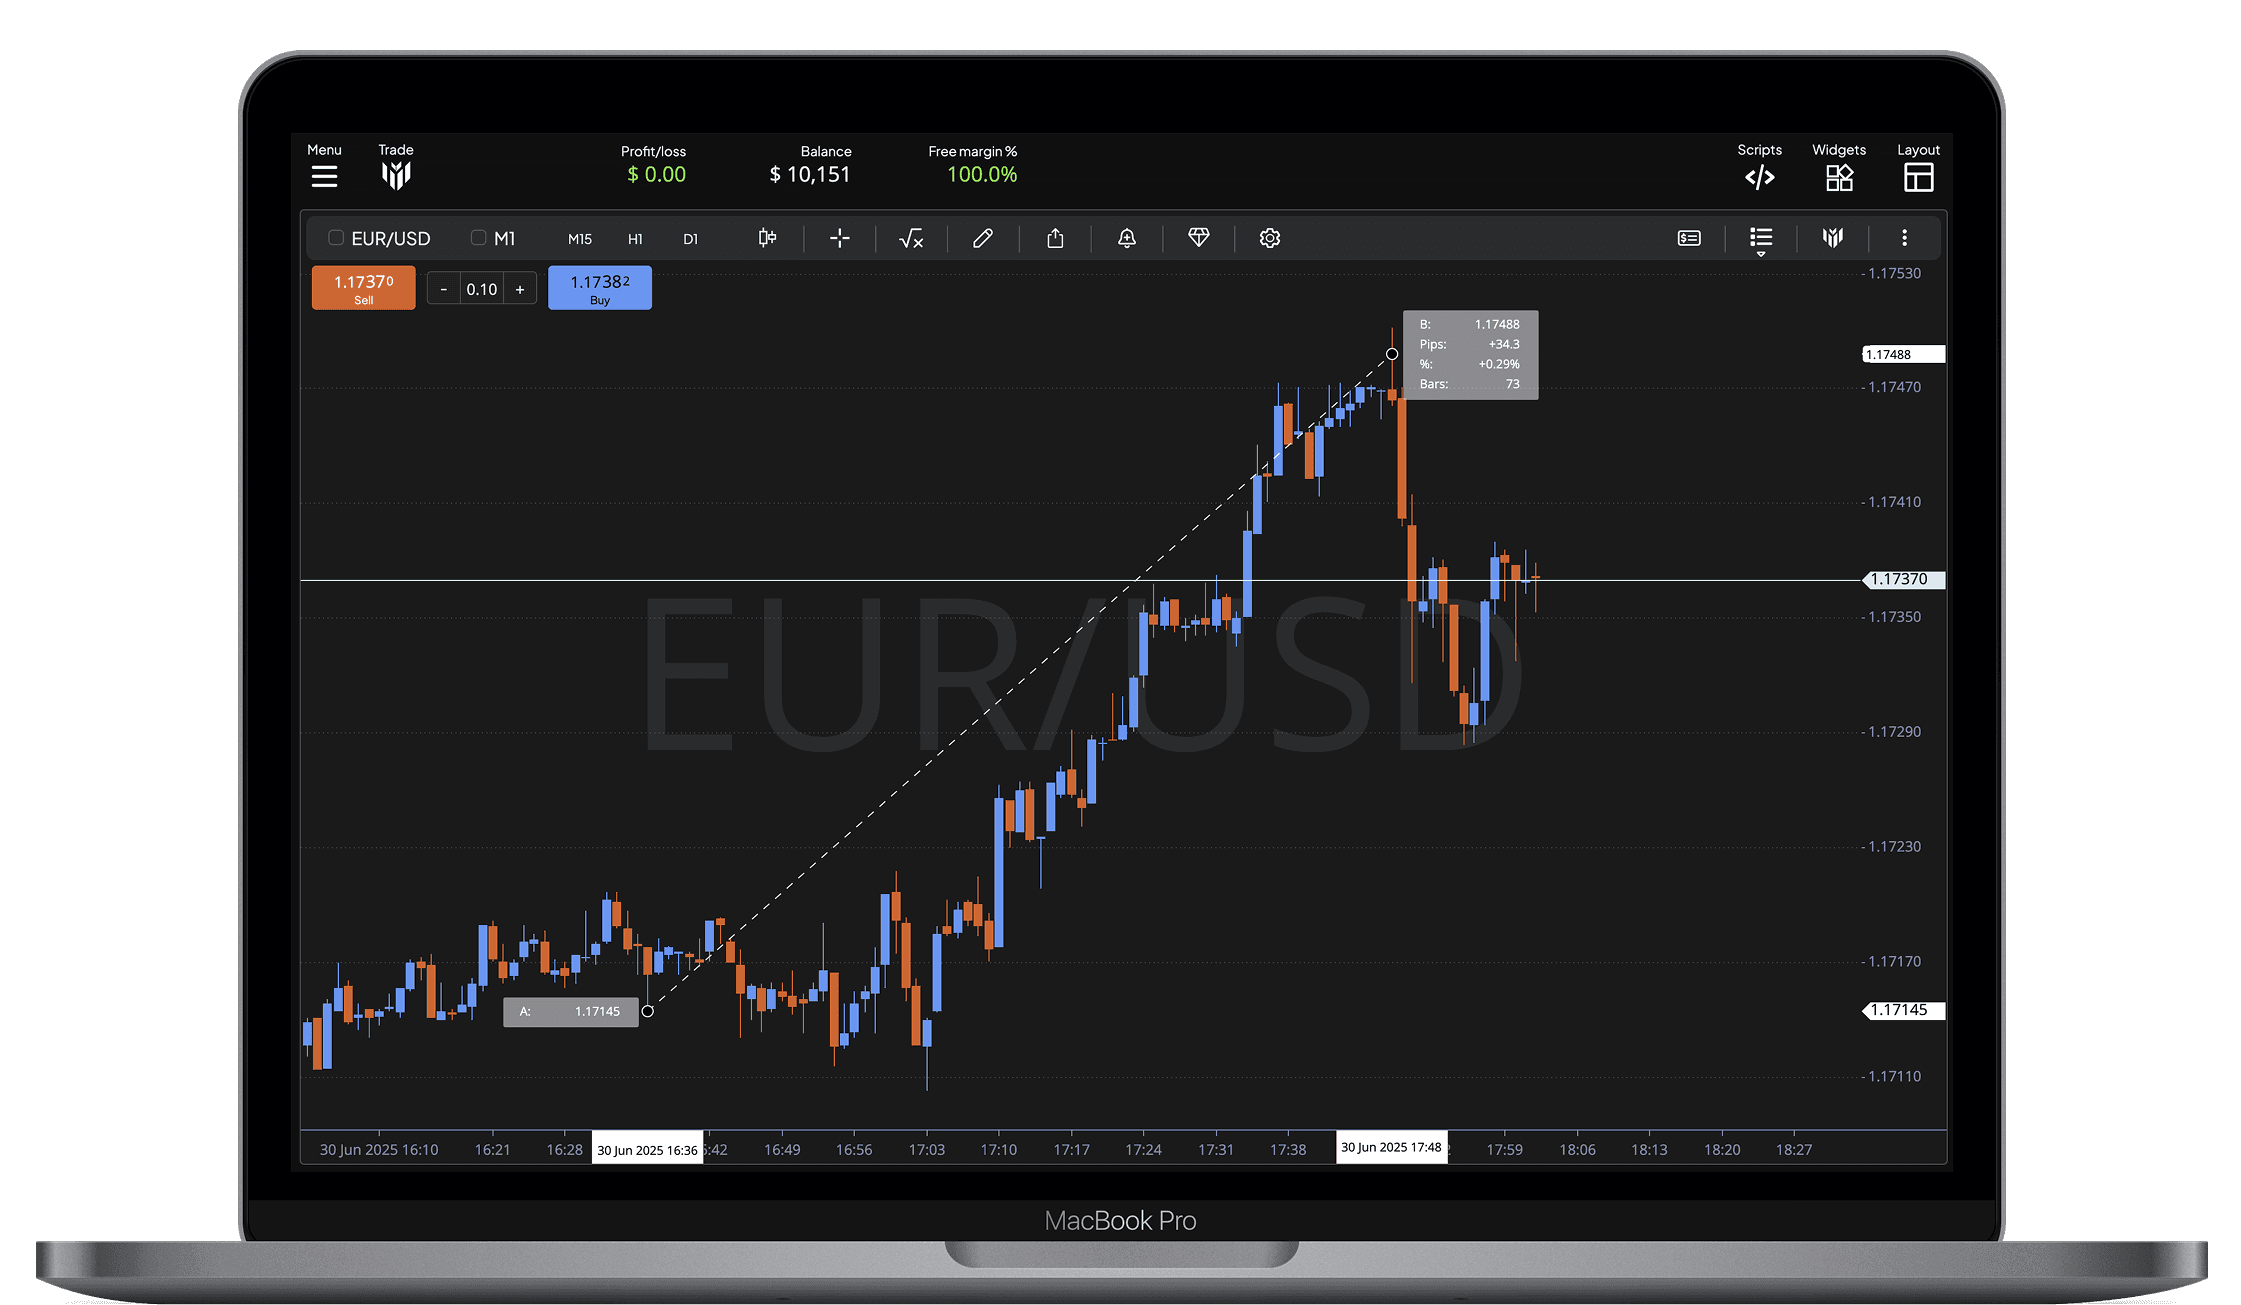Toggle the EUR/USD symbol checkbox

coord(336,238)
